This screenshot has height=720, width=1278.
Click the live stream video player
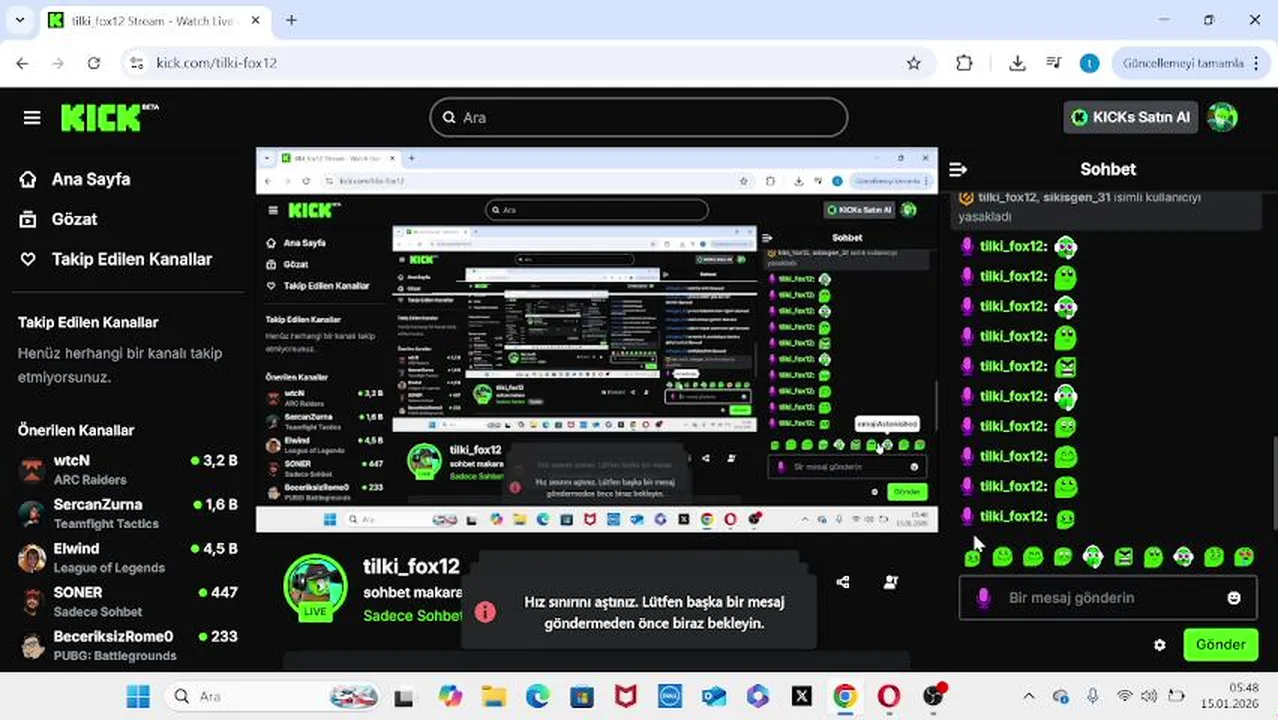pyautogui.click(x=597, y=340)
